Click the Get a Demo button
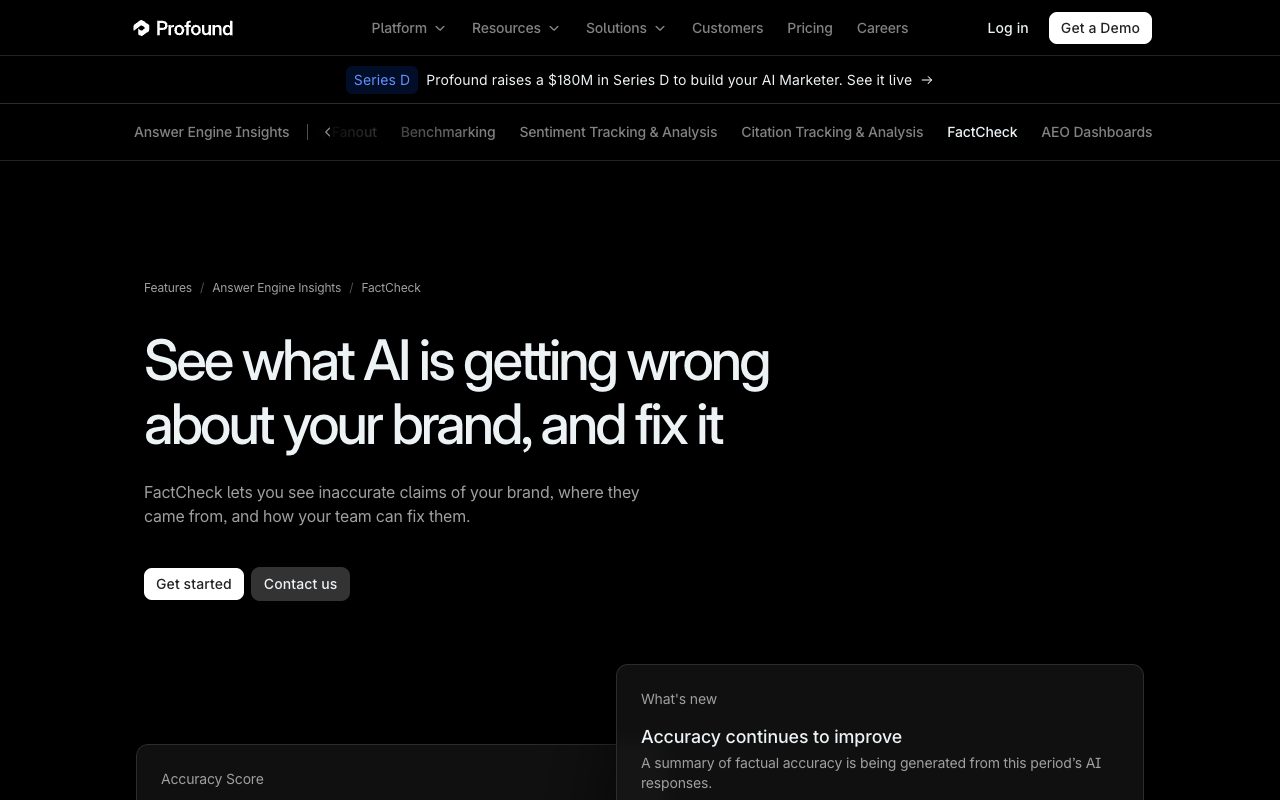The image size is (1280, 800). point(1100,28)
